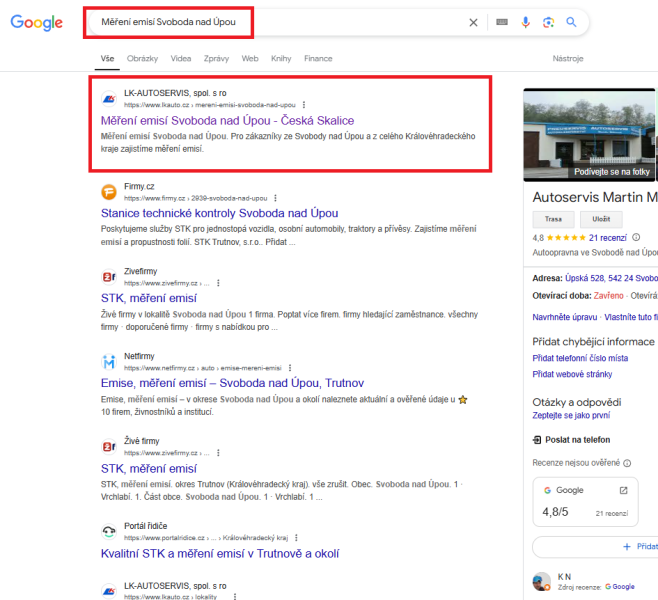
Task: Open the STK, měření emisí link under Živé firmy
Action: 149,469
